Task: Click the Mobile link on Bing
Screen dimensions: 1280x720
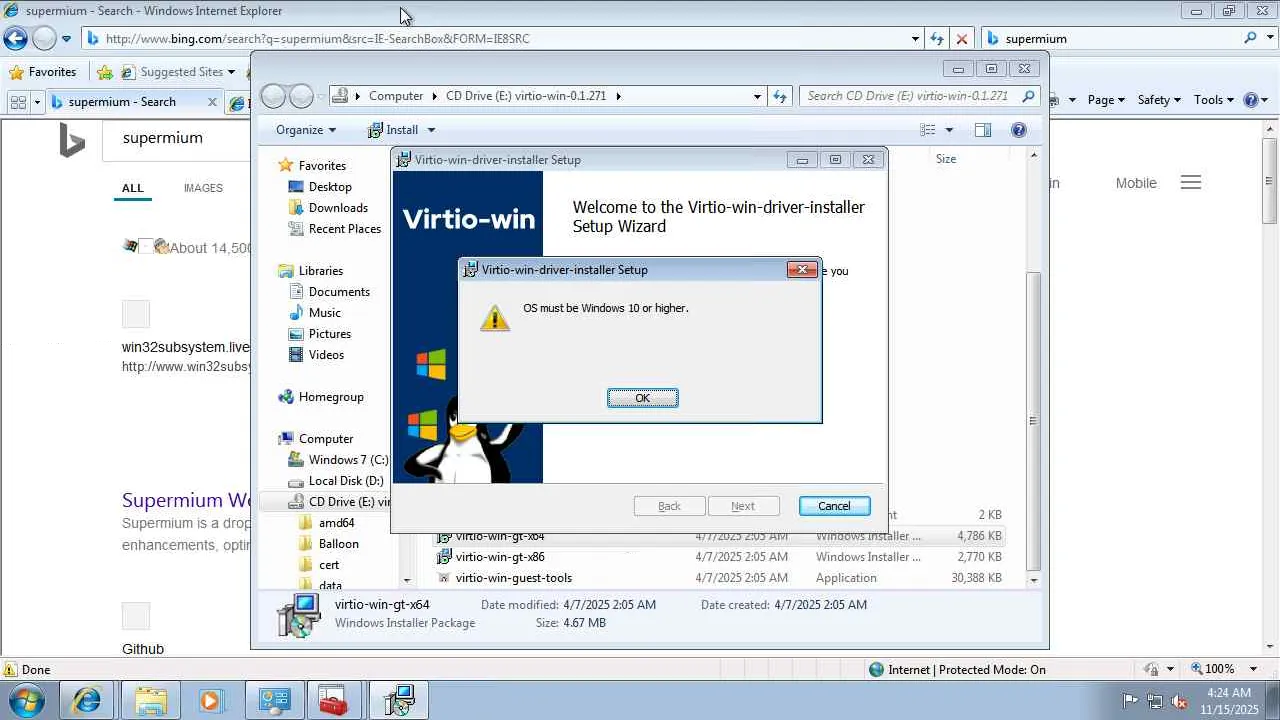Action: 1136,183
